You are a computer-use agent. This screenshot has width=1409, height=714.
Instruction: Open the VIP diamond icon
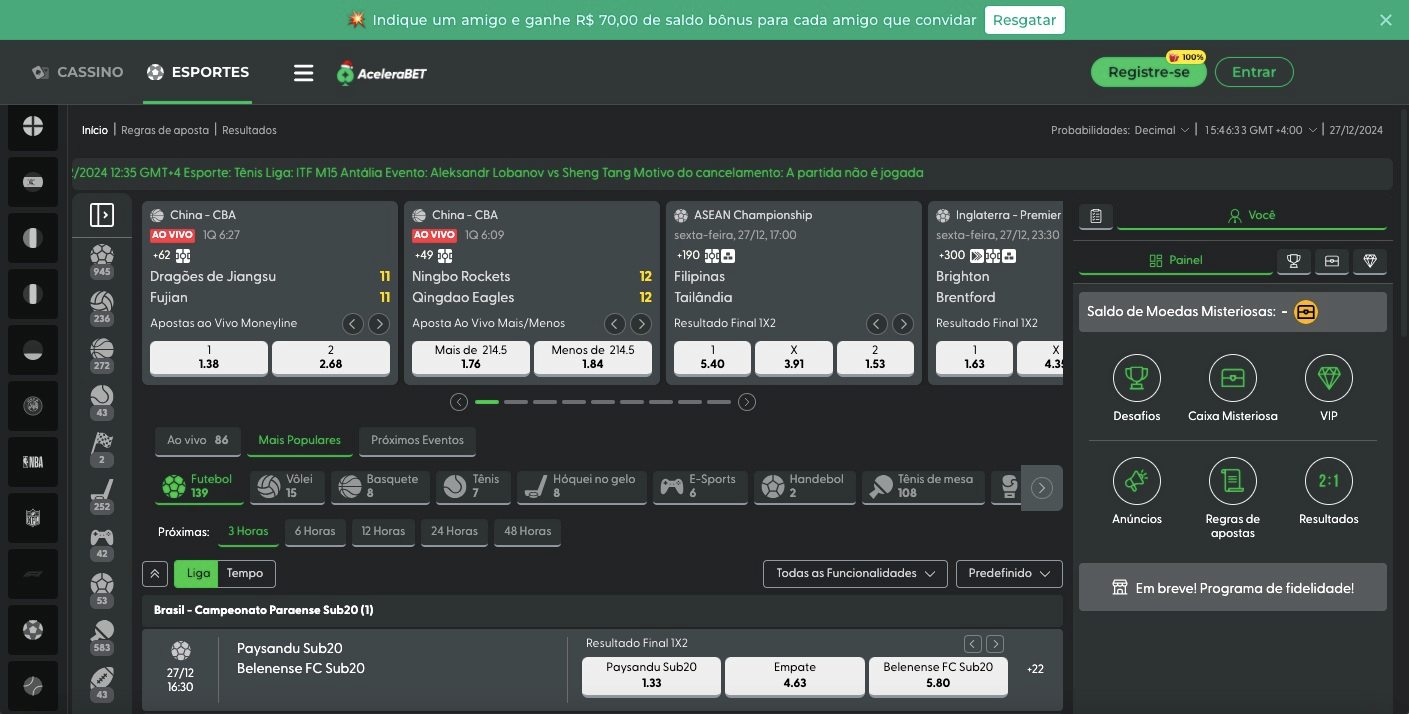(x=1329, y=378)
